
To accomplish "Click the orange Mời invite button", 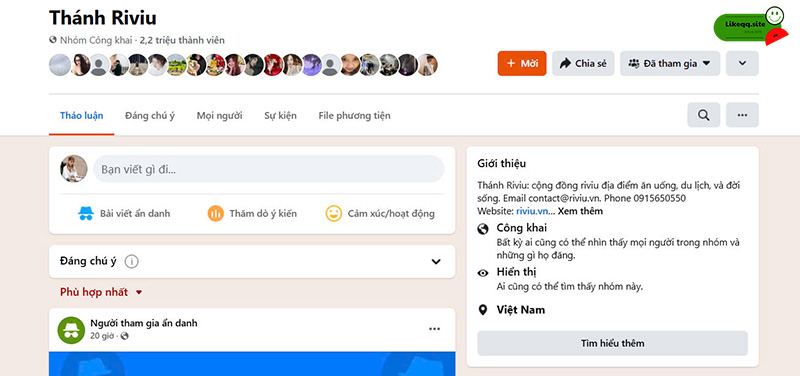I will click(521, 63).
